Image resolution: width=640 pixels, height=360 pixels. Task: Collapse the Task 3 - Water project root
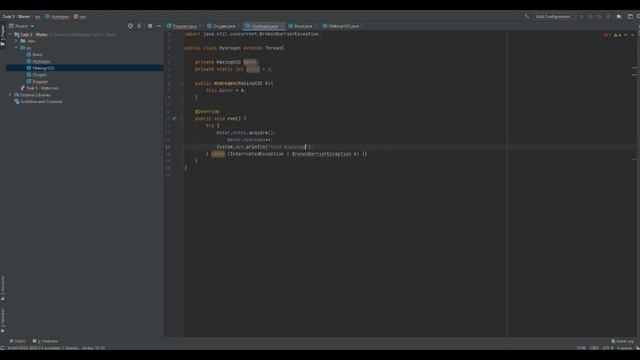pos(10,35)
